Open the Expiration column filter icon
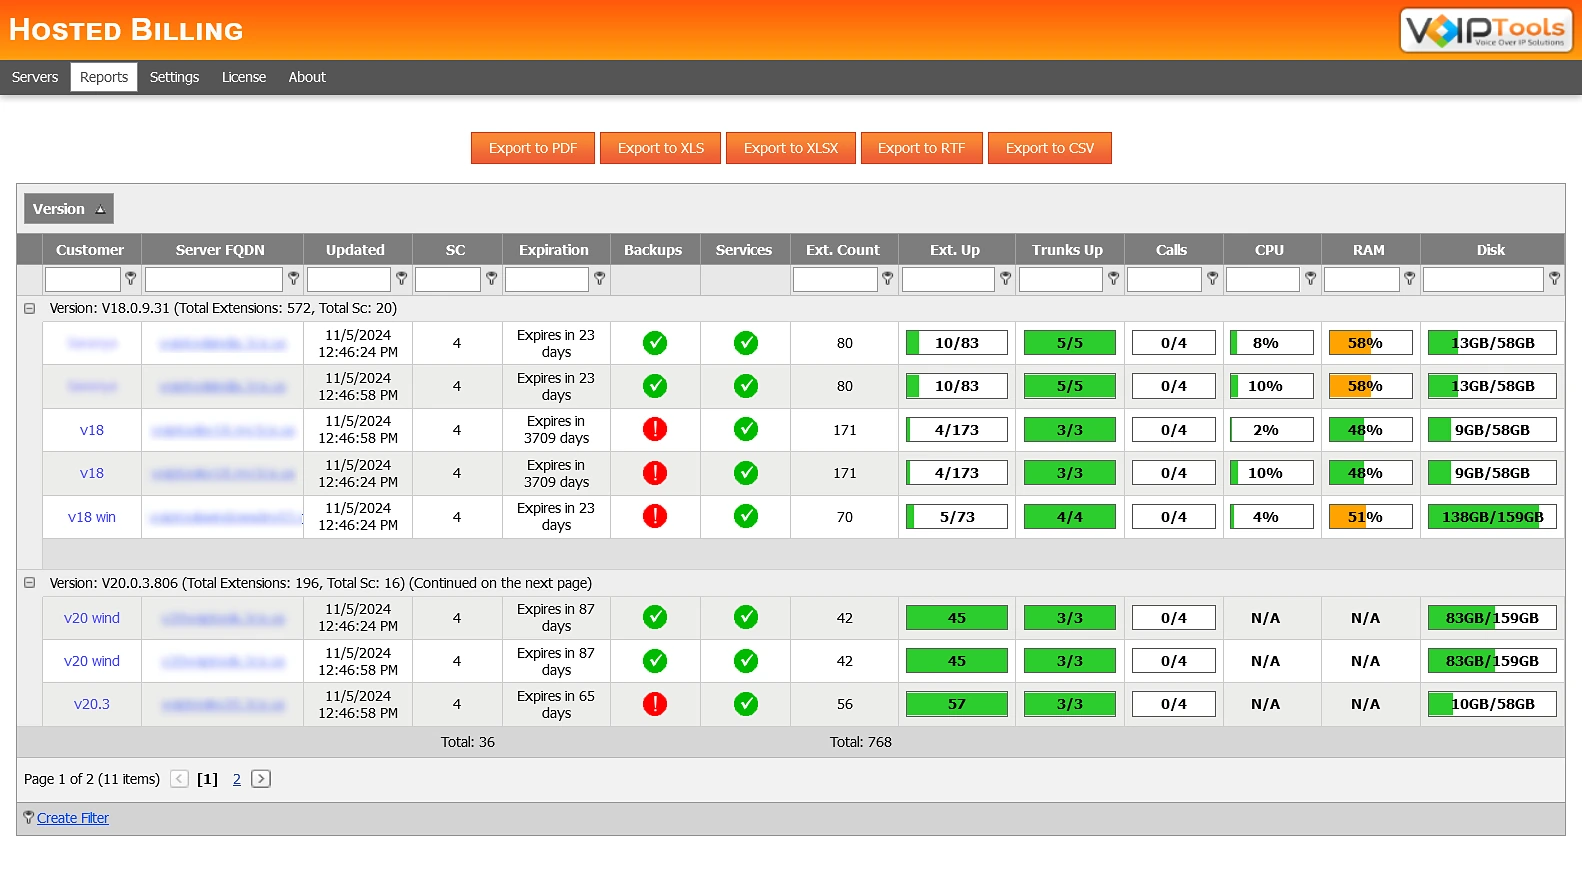 [x=599, y=279]
